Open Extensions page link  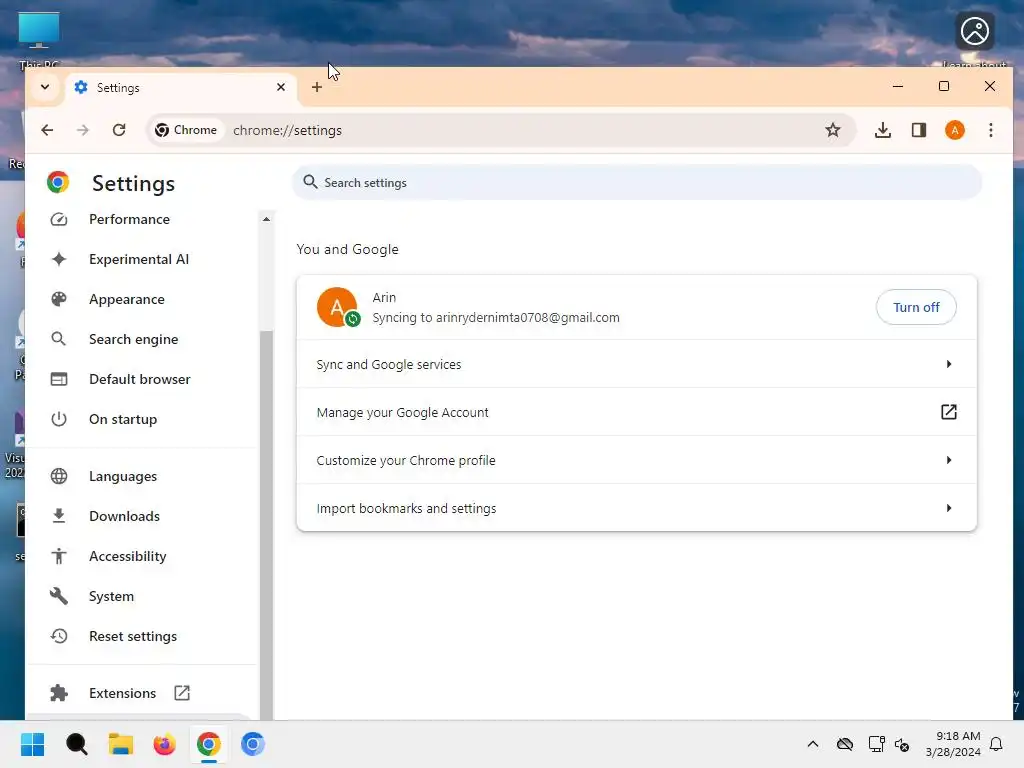click(122, 693)
